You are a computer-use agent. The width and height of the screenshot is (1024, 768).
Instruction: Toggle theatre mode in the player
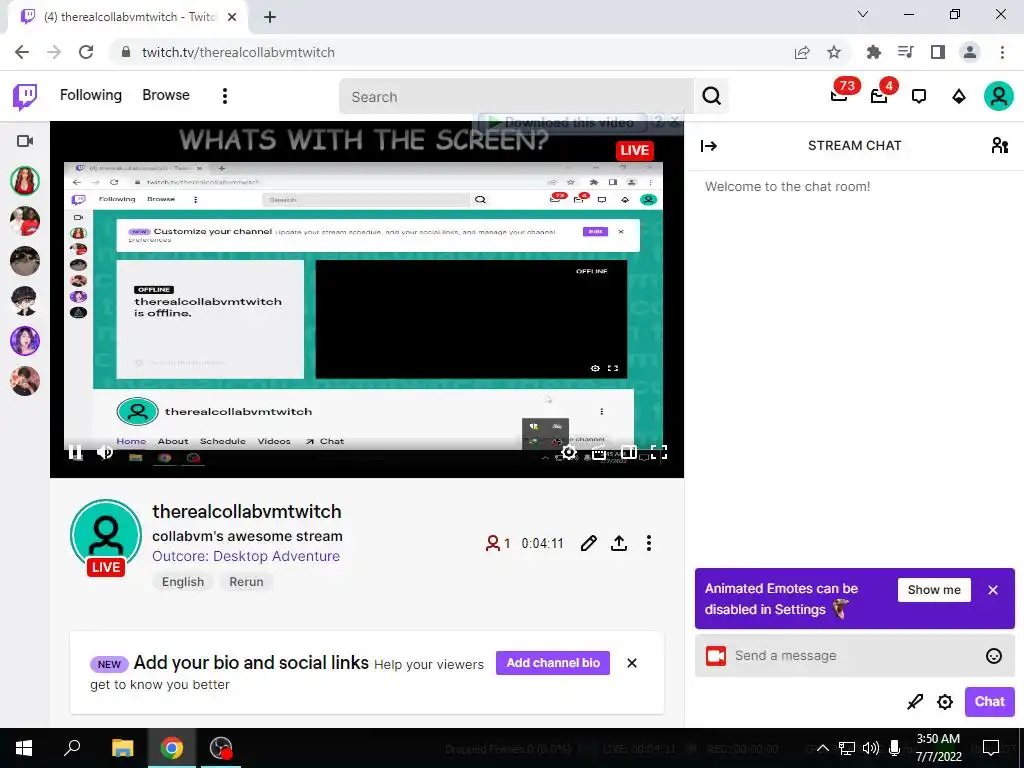pos(629,452)
